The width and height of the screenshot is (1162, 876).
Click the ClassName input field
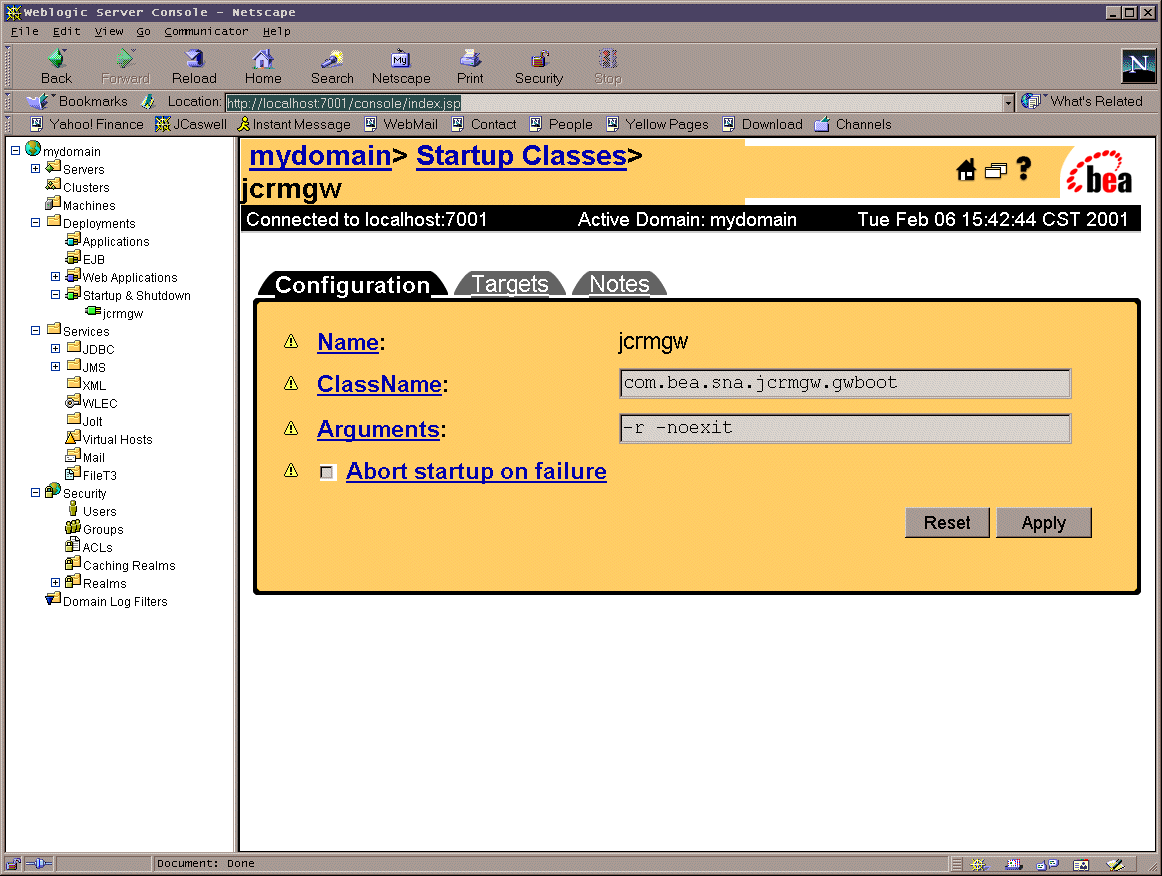click(845, 383)
